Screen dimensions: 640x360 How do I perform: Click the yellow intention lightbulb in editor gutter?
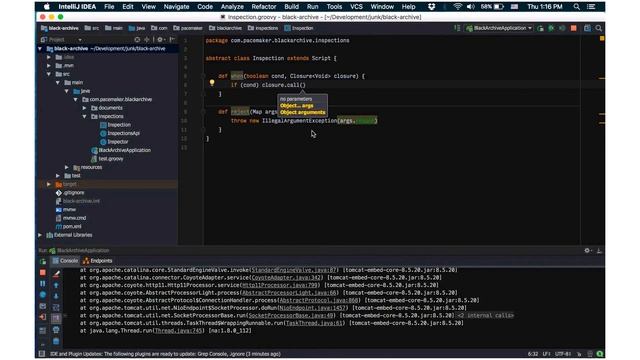(212, 83)
